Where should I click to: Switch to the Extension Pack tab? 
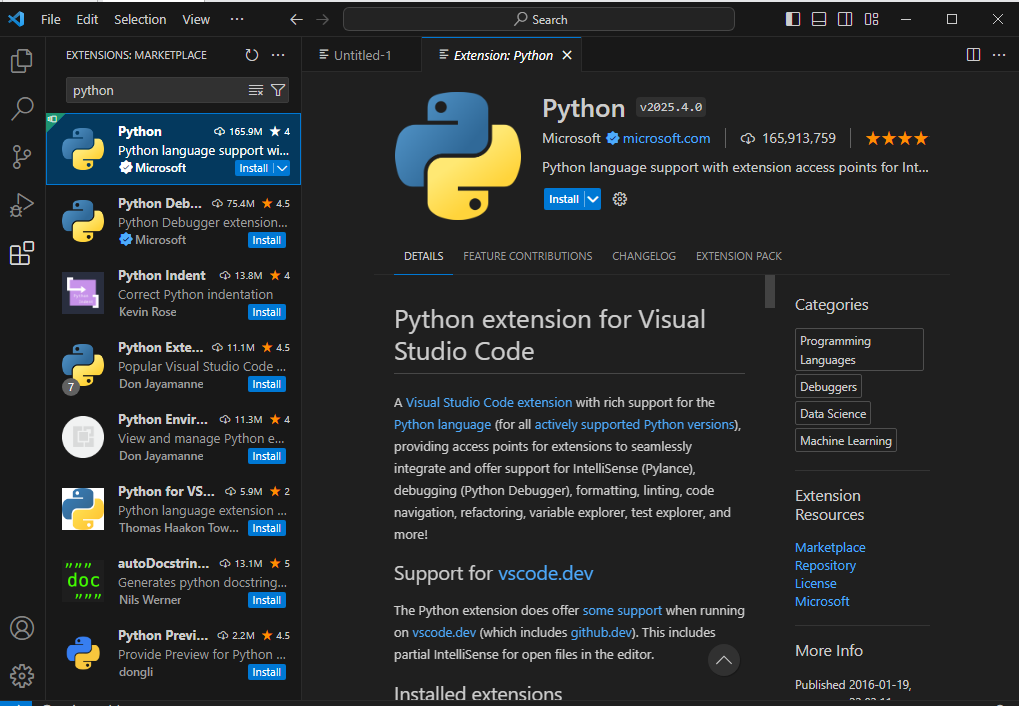pos(739,256)
